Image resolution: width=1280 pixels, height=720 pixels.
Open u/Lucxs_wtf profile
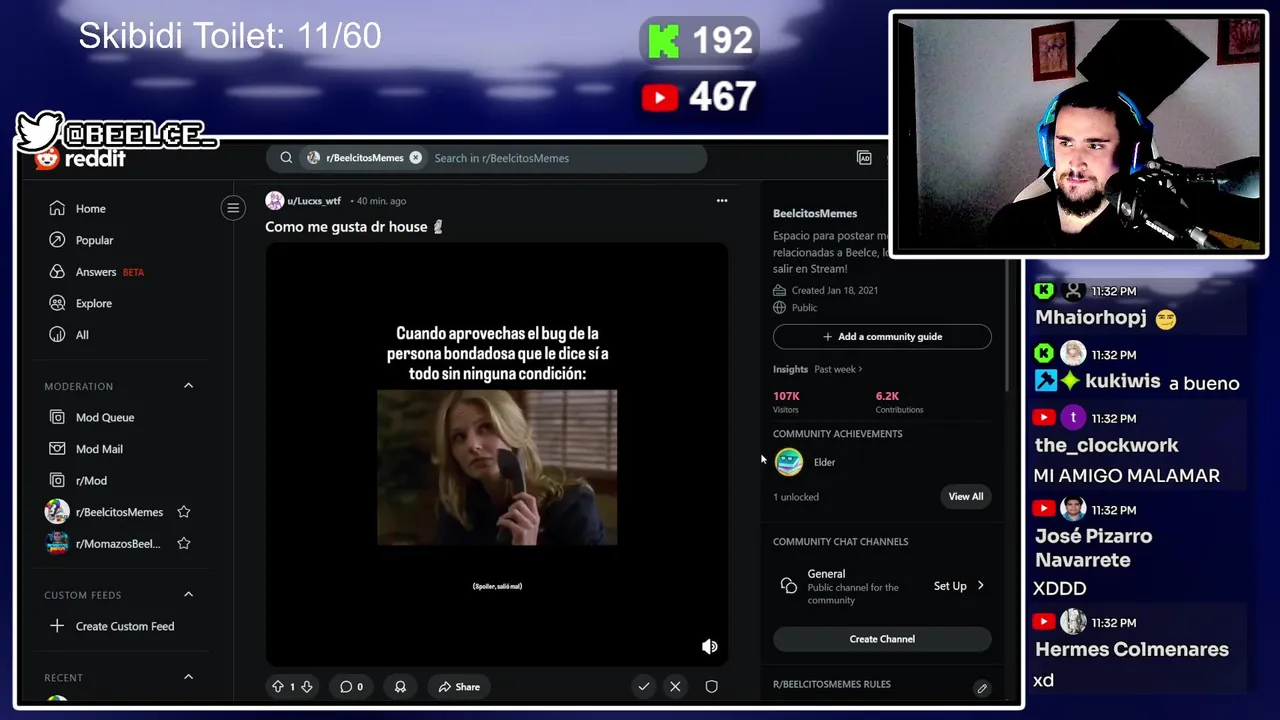tap(314, 201)
